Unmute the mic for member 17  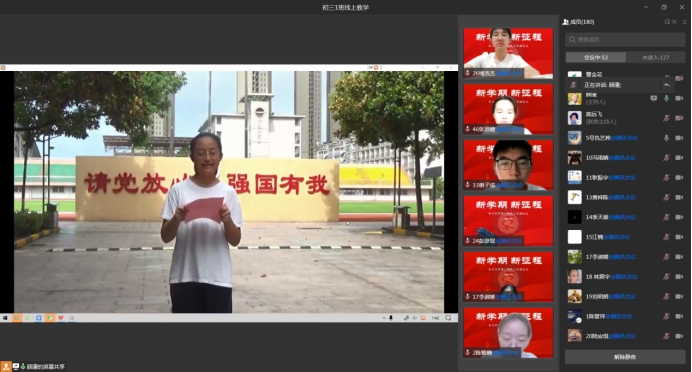[666, 257]
